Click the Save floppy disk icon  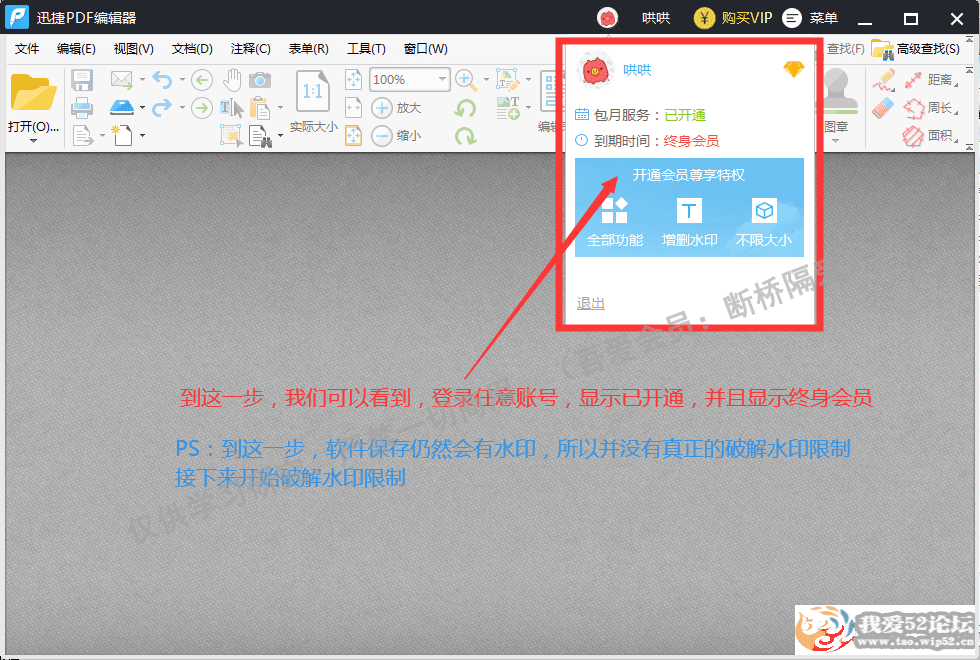click(x=82, y=80)
